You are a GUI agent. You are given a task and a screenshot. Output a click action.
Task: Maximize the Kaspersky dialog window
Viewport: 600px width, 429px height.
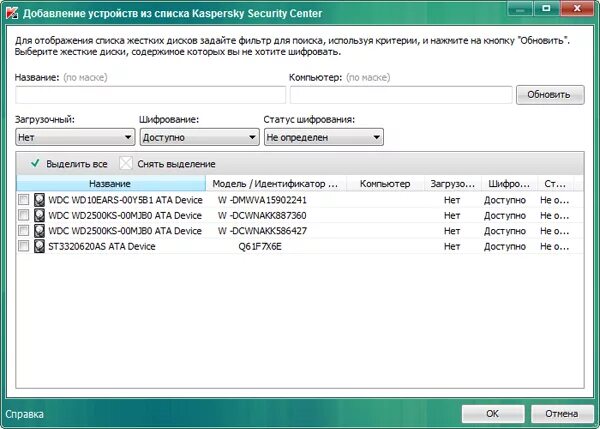[x=546, y=8]
